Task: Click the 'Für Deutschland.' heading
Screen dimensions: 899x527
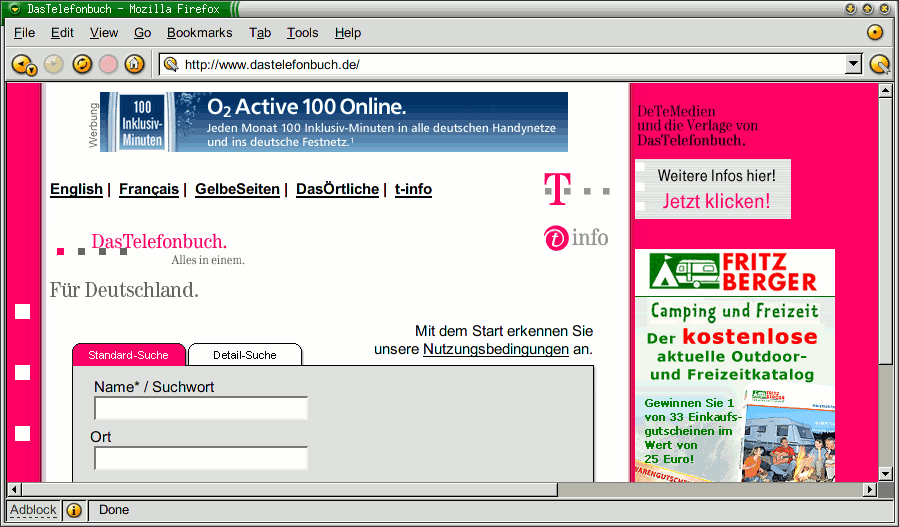Action: [x=124, y=290]
